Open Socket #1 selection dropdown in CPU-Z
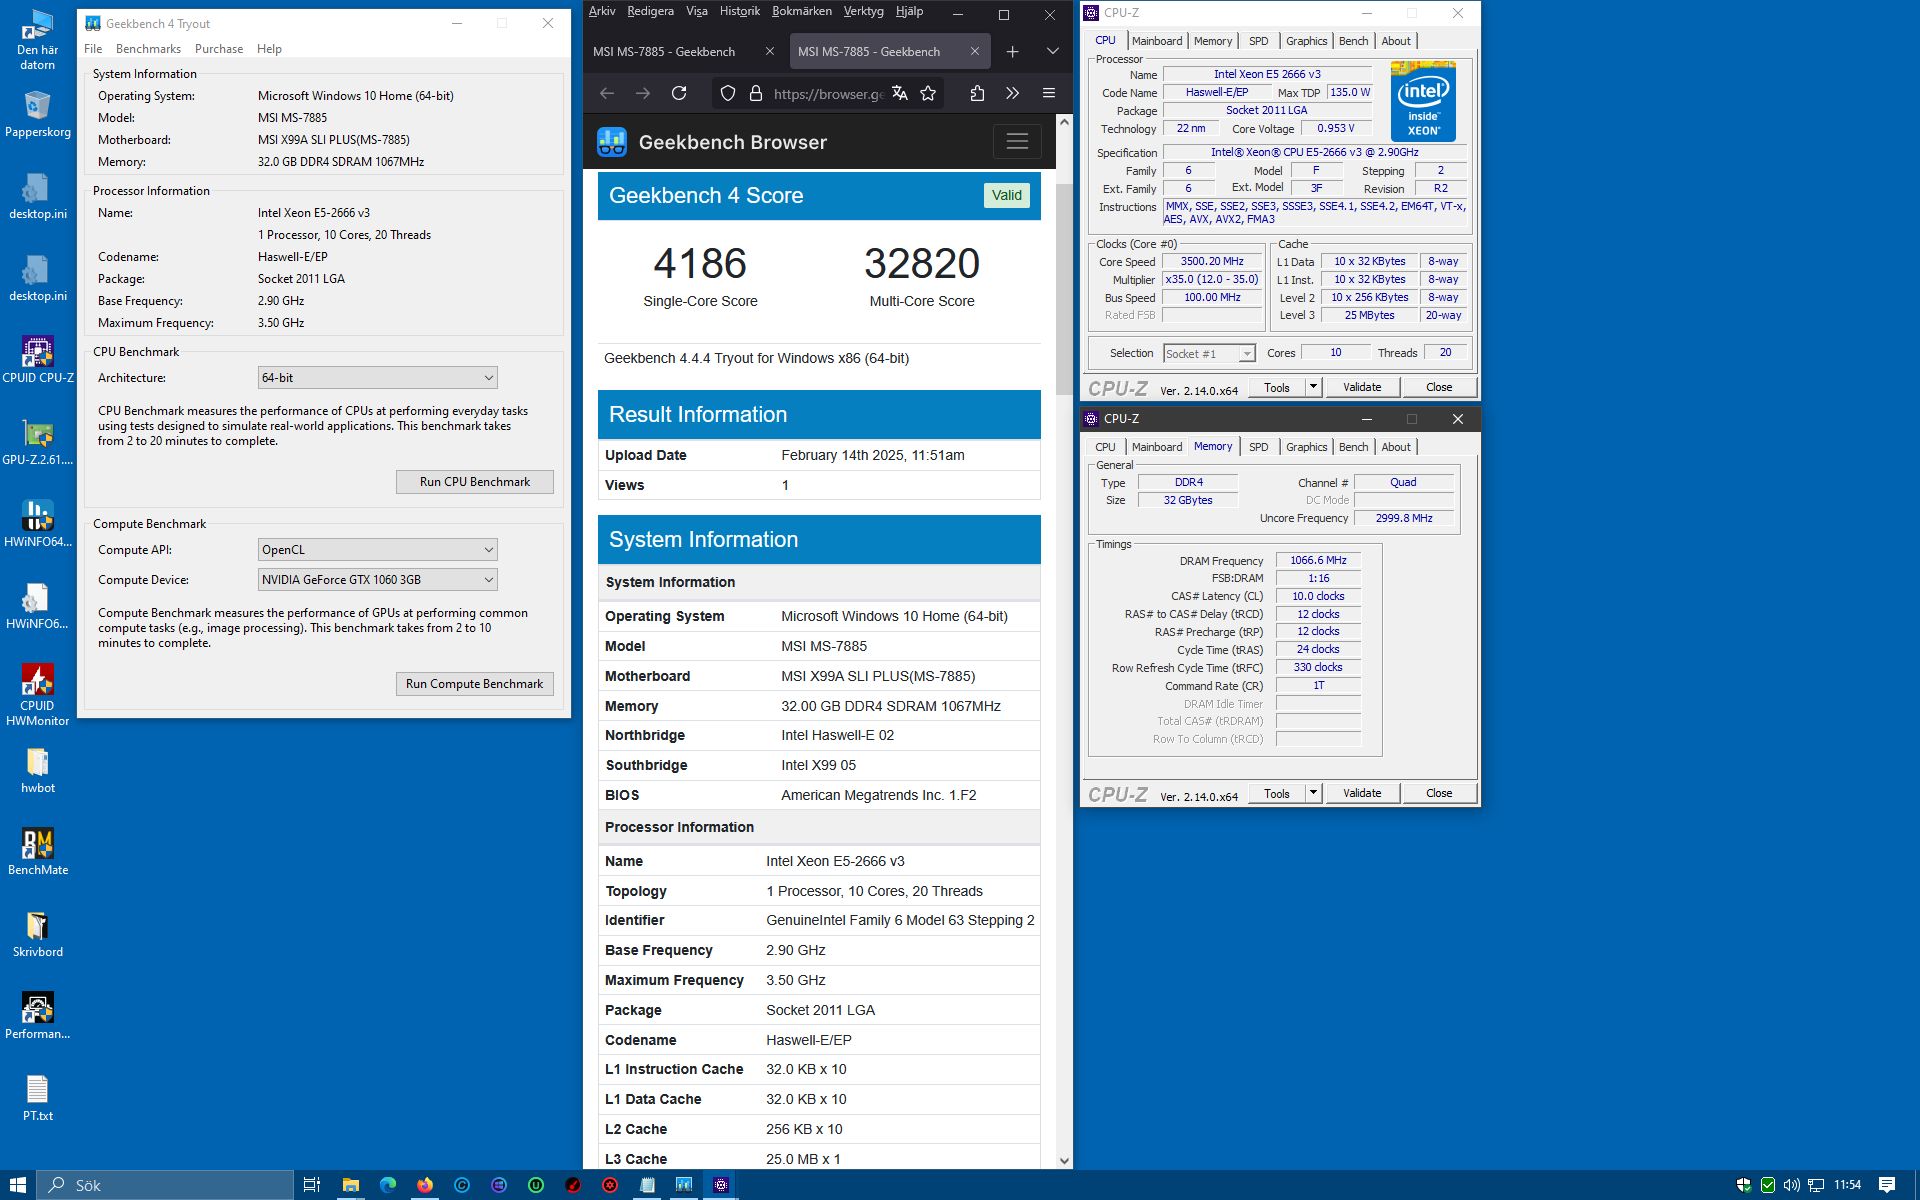1920x1200 pixels. [1209, 353]
